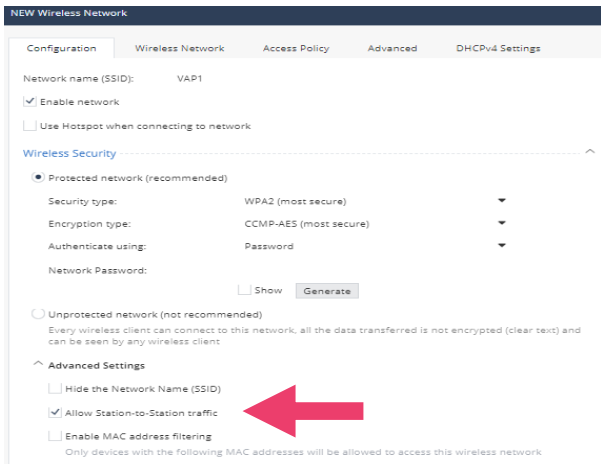
Task: Click the Generate password button
Action: pos(326,291)
